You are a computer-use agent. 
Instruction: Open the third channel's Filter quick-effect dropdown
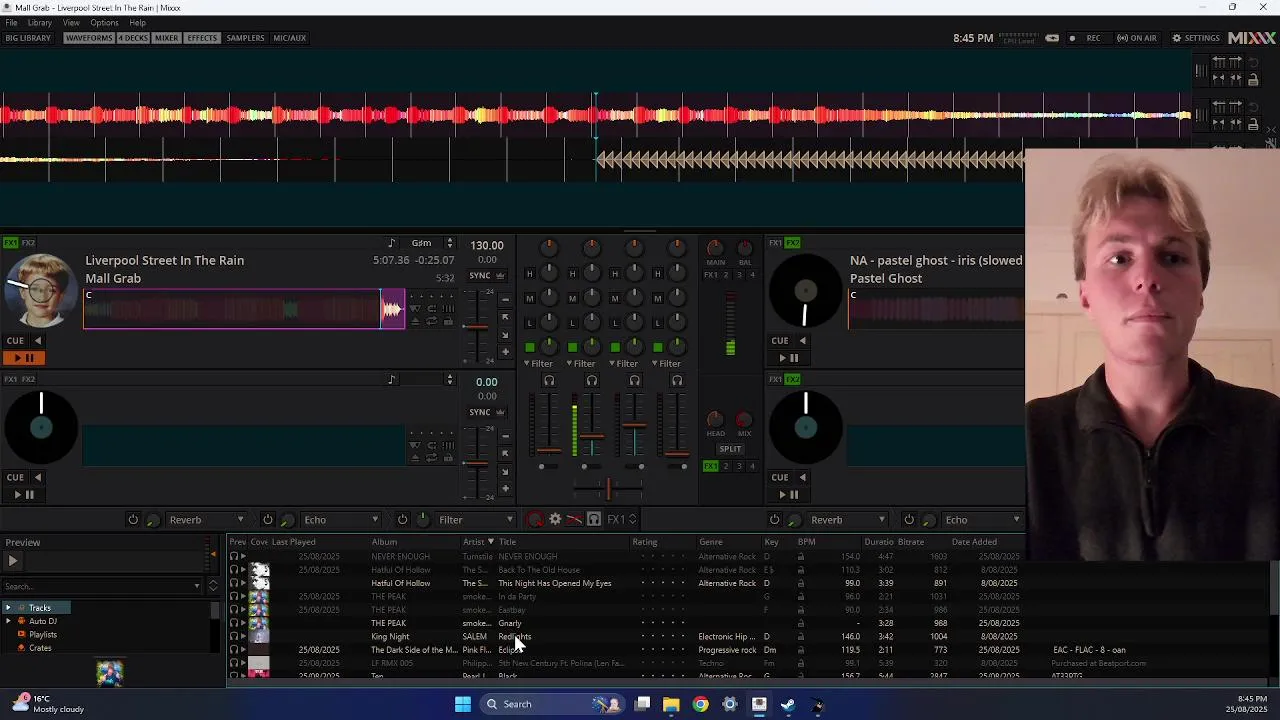coord(623,363)
